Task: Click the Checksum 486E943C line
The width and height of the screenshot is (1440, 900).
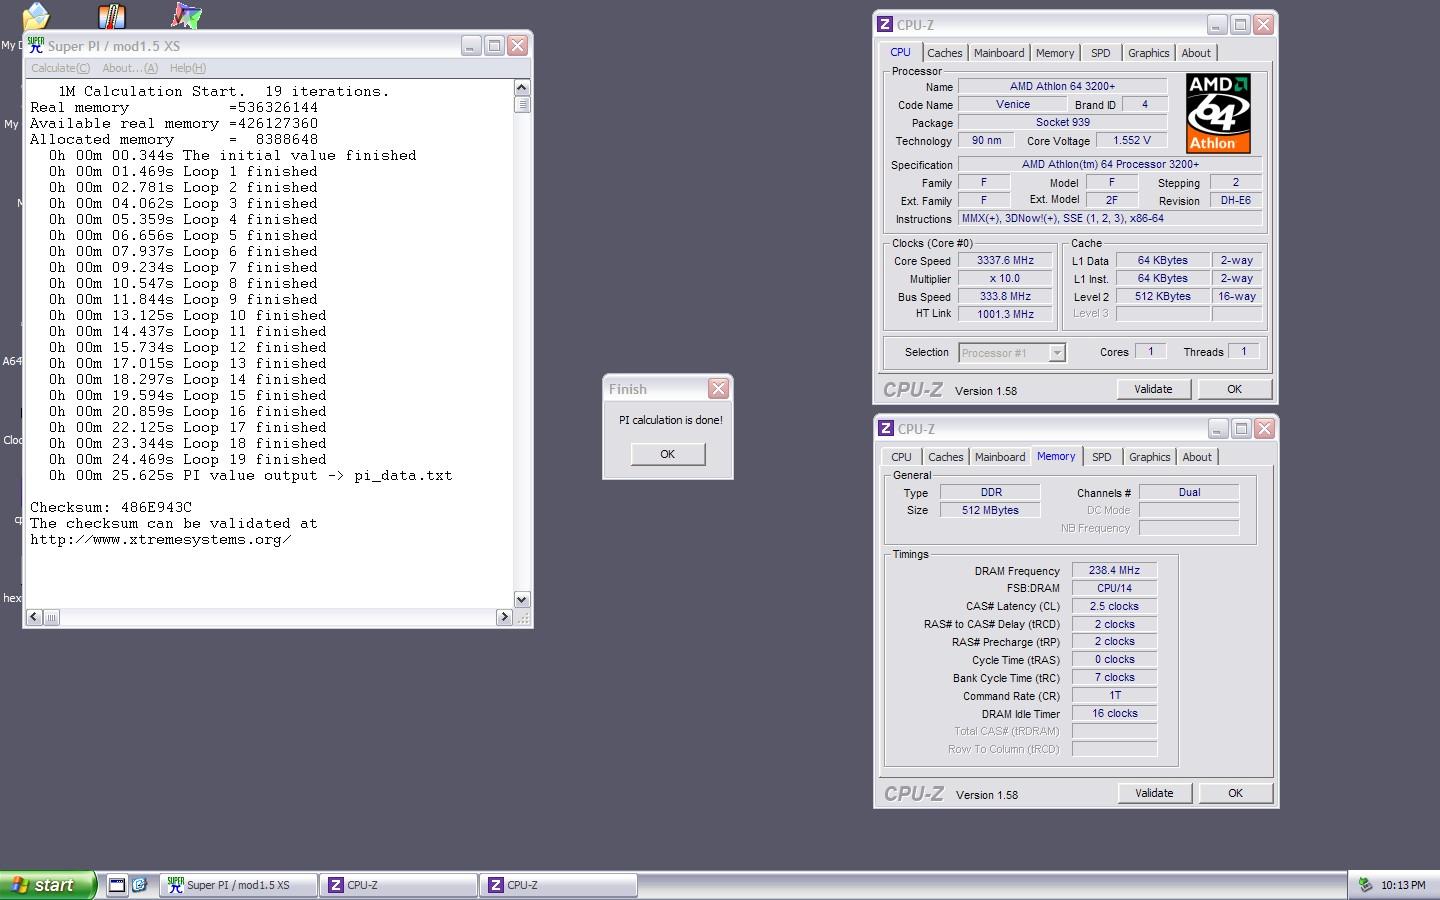Action: (111, 507)
